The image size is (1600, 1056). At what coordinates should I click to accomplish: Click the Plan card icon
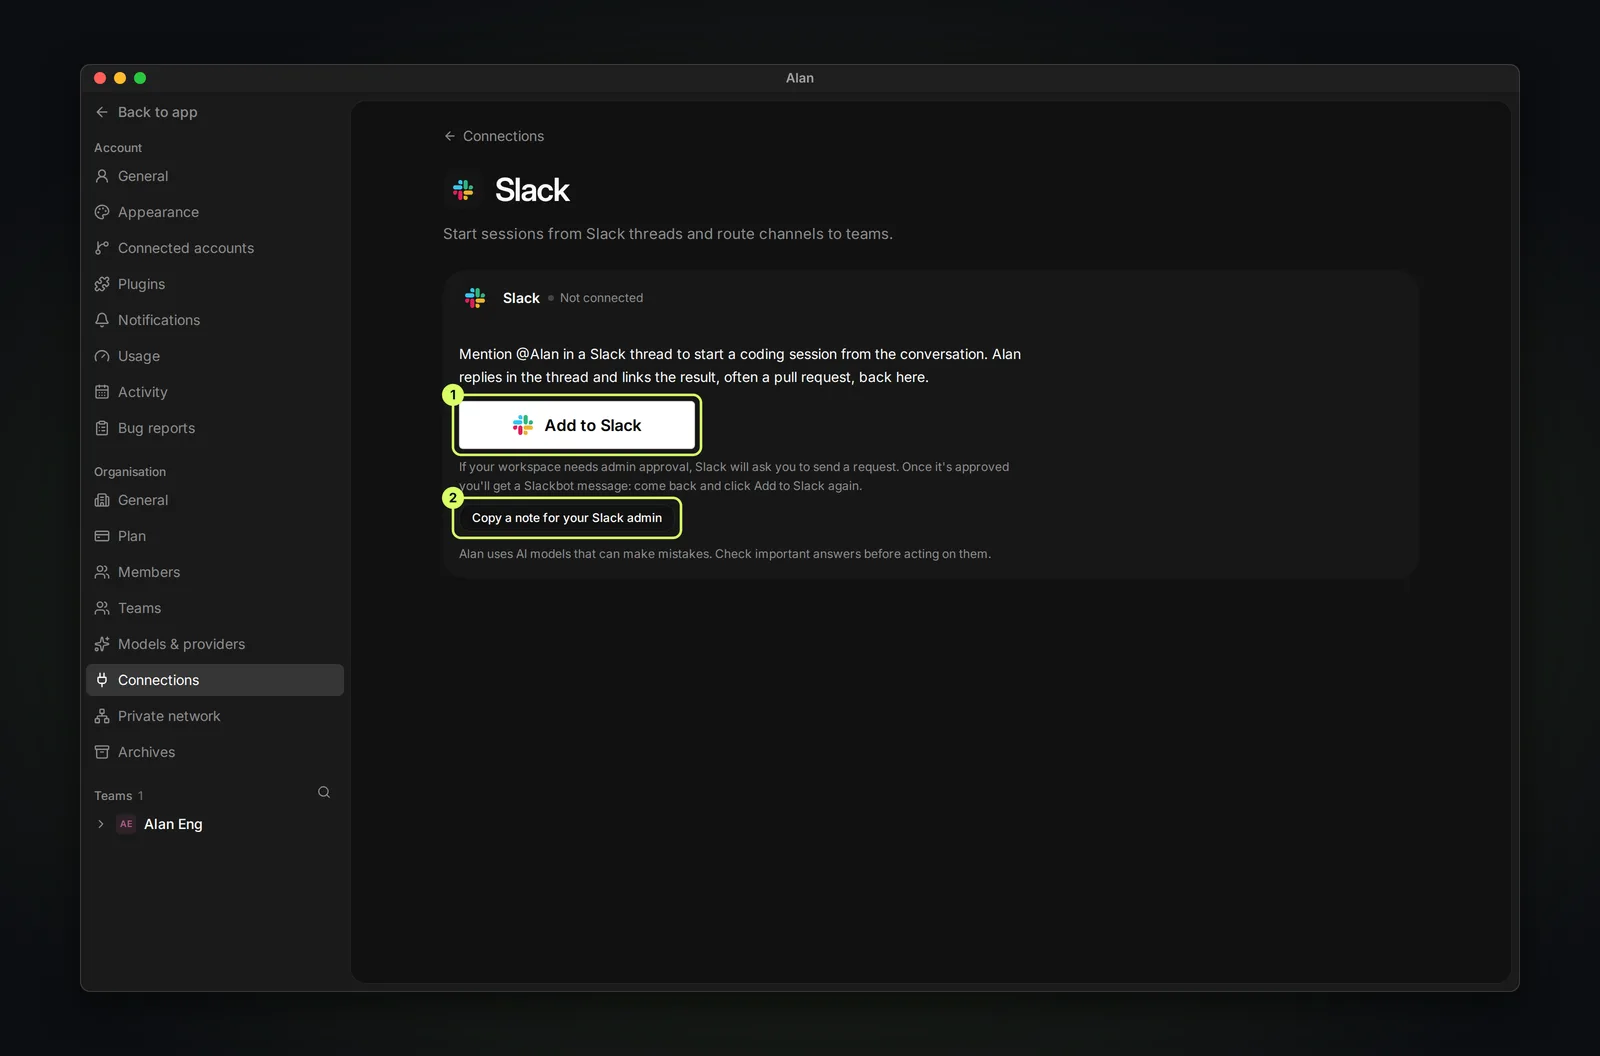[x=102, y=536]
